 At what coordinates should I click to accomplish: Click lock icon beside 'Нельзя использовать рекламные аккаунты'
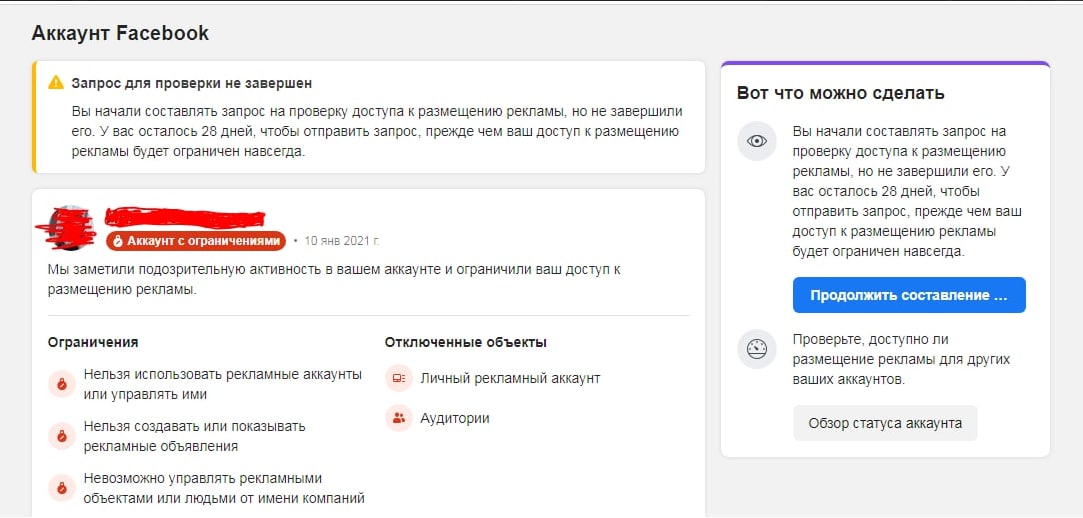click(62, 384)
